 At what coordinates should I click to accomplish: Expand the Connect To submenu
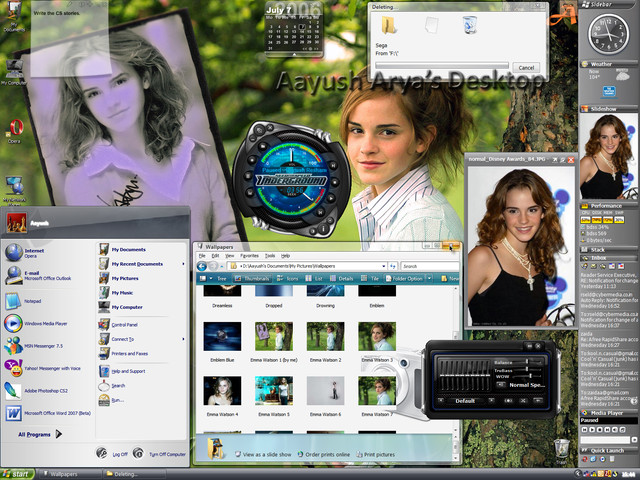[141, 339]
